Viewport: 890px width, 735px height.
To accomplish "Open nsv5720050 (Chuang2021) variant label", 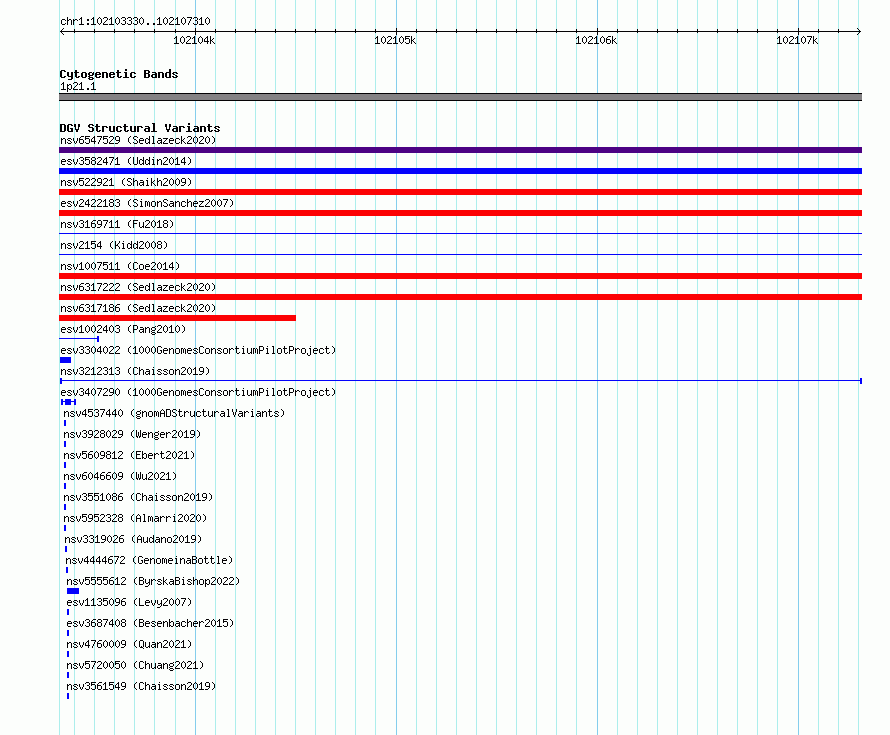I will click(x=135, y=665).
